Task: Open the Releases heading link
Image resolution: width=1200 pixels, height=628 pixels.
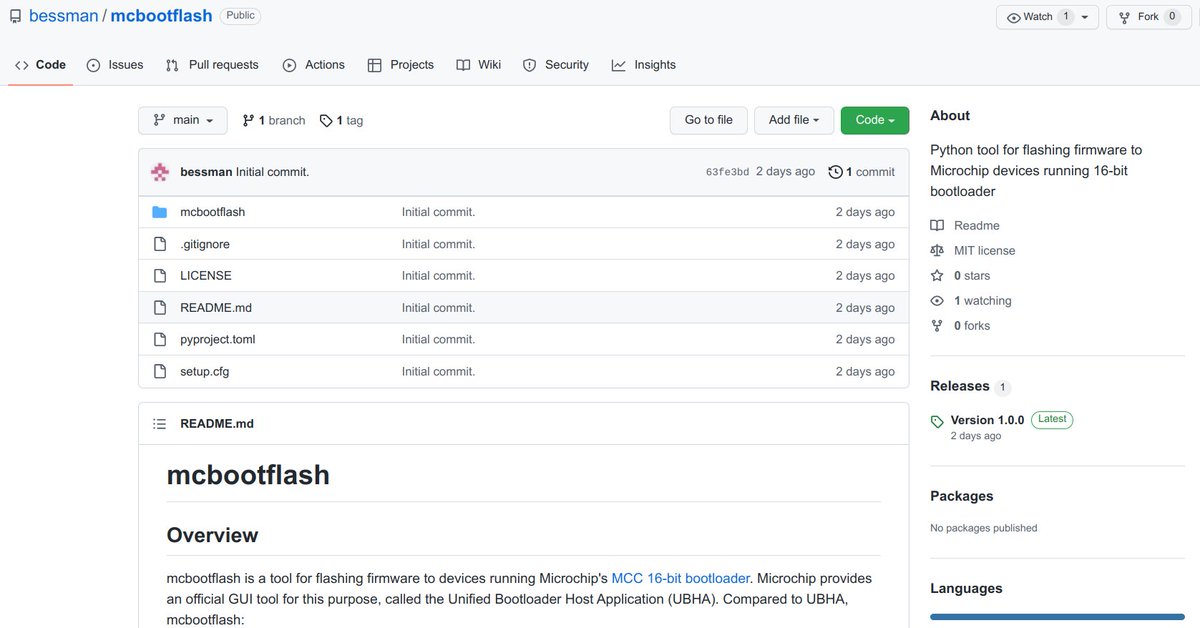Action: click(960, 386)
